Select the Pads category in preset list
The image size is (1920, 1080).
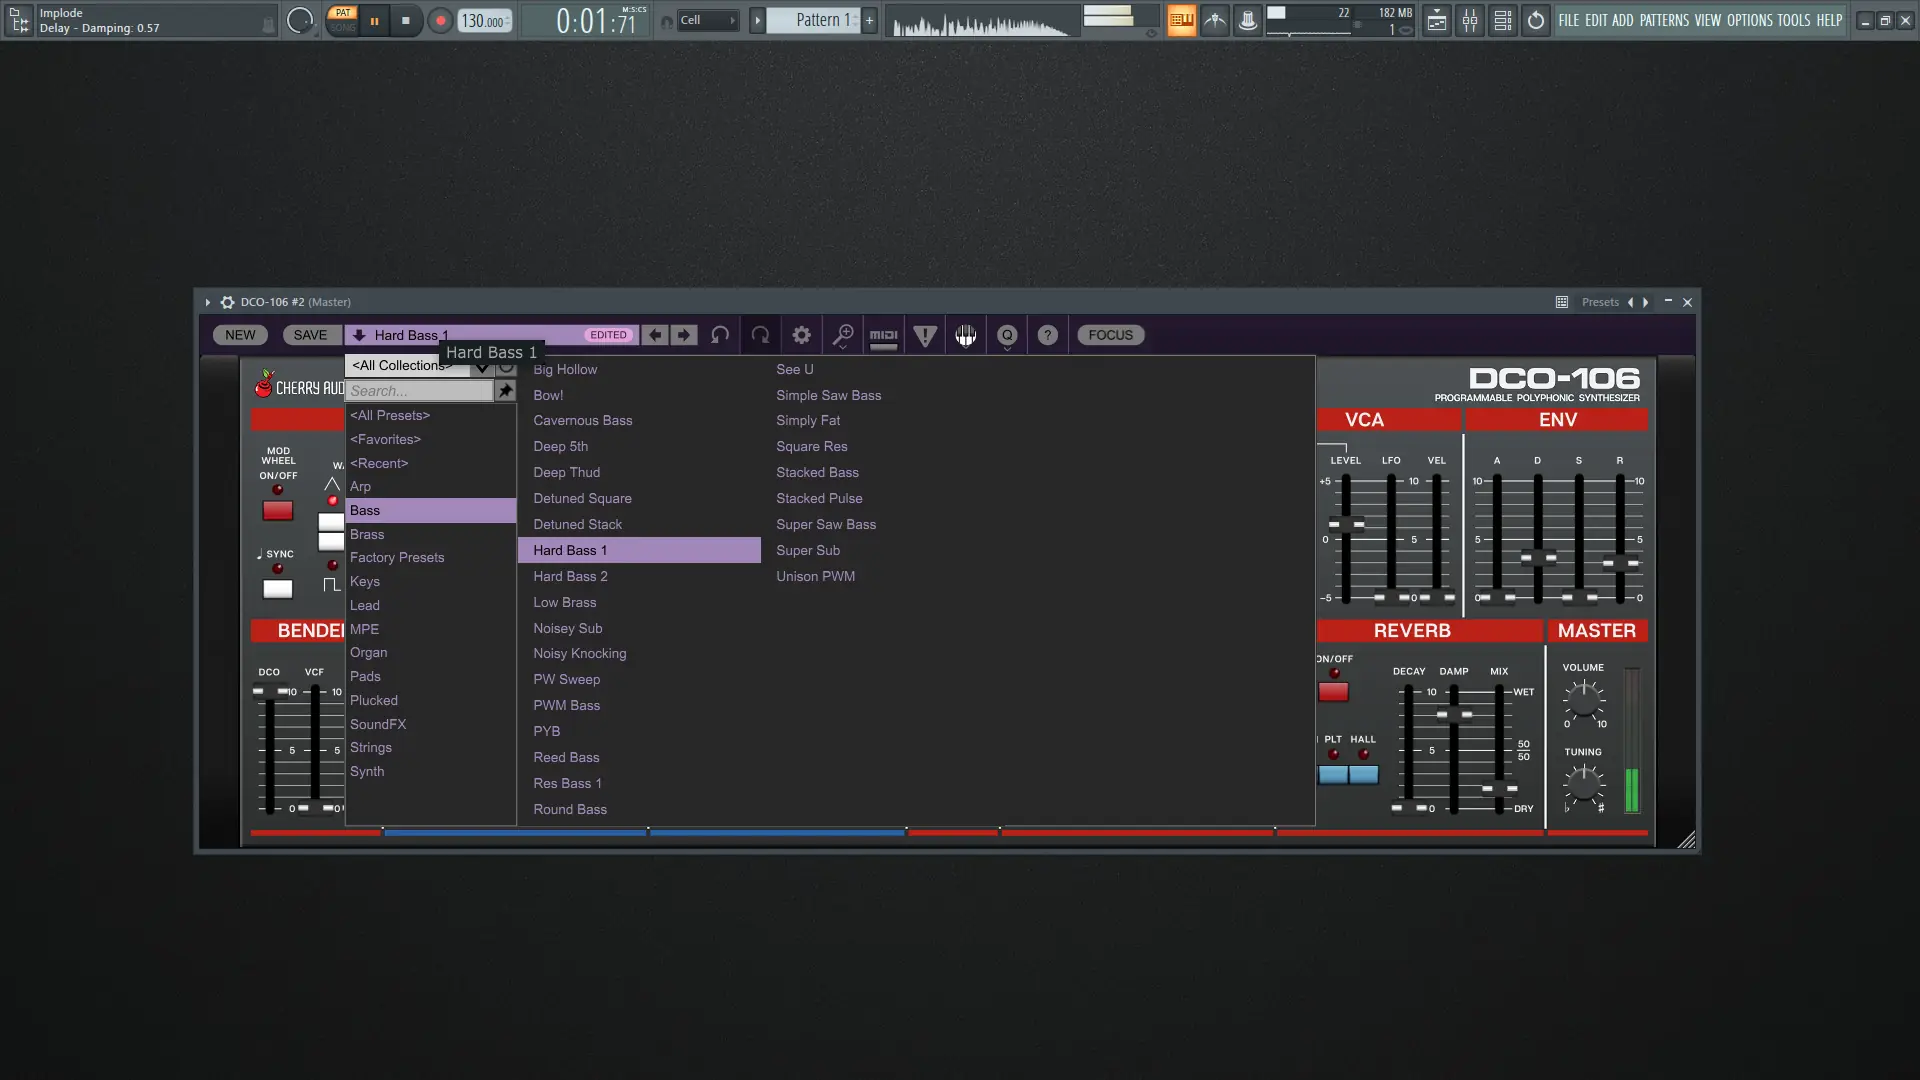pos(365,676)
